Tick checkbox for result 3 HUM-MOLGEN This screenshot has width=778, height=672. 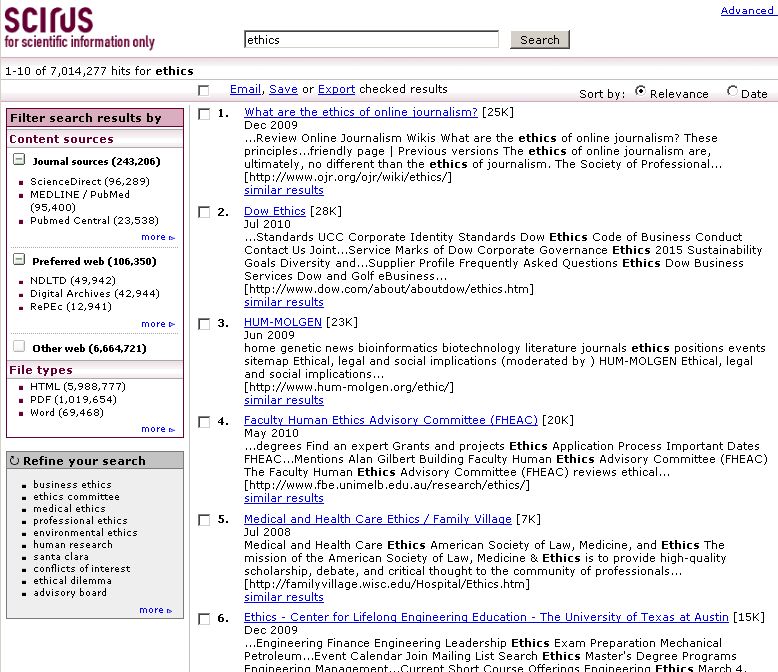click(x=204, y=324)
